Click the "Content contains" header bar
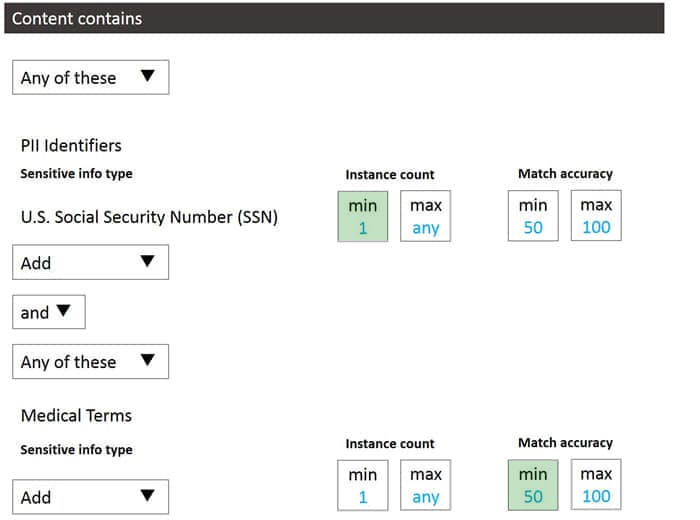This screenshot has width=700, height=520. (x=334, y=18)
